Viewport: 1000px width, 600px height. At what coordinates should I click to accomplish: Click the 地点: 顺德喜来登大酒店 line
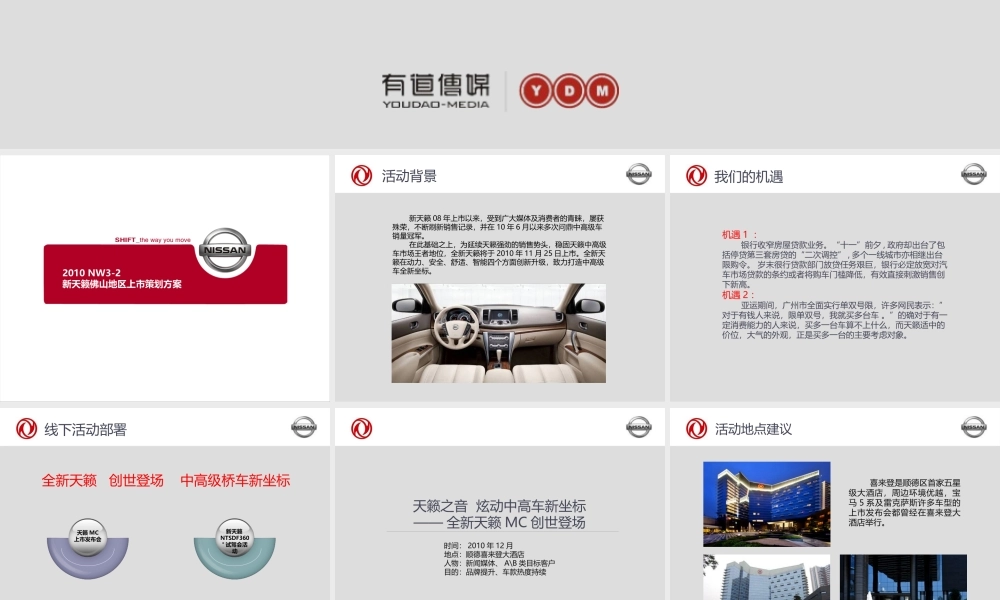click(484, 555)
